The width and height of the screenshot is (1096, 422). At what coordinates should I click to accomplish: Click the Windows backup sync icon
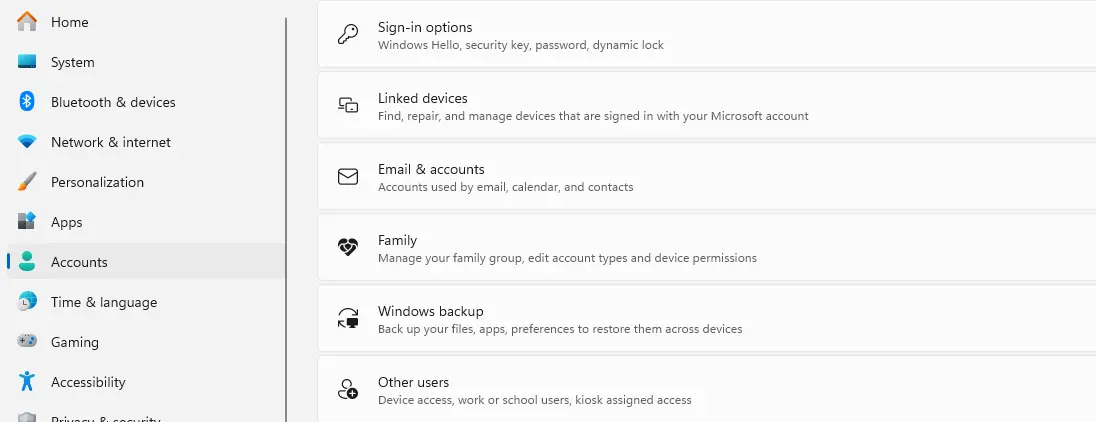coord(348,319)
